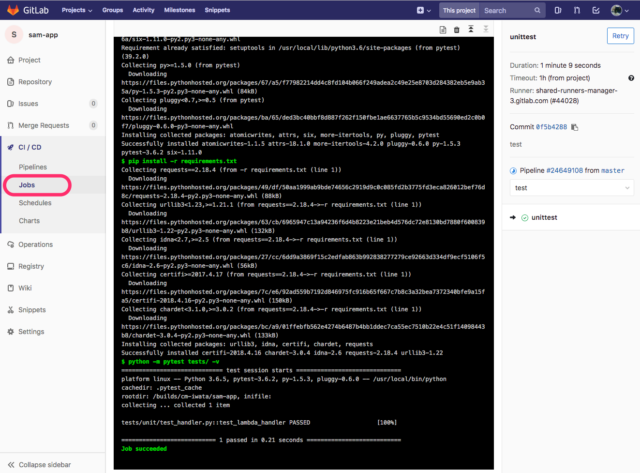
Task: Click unittest passed status icon
Action: (524, 218)
